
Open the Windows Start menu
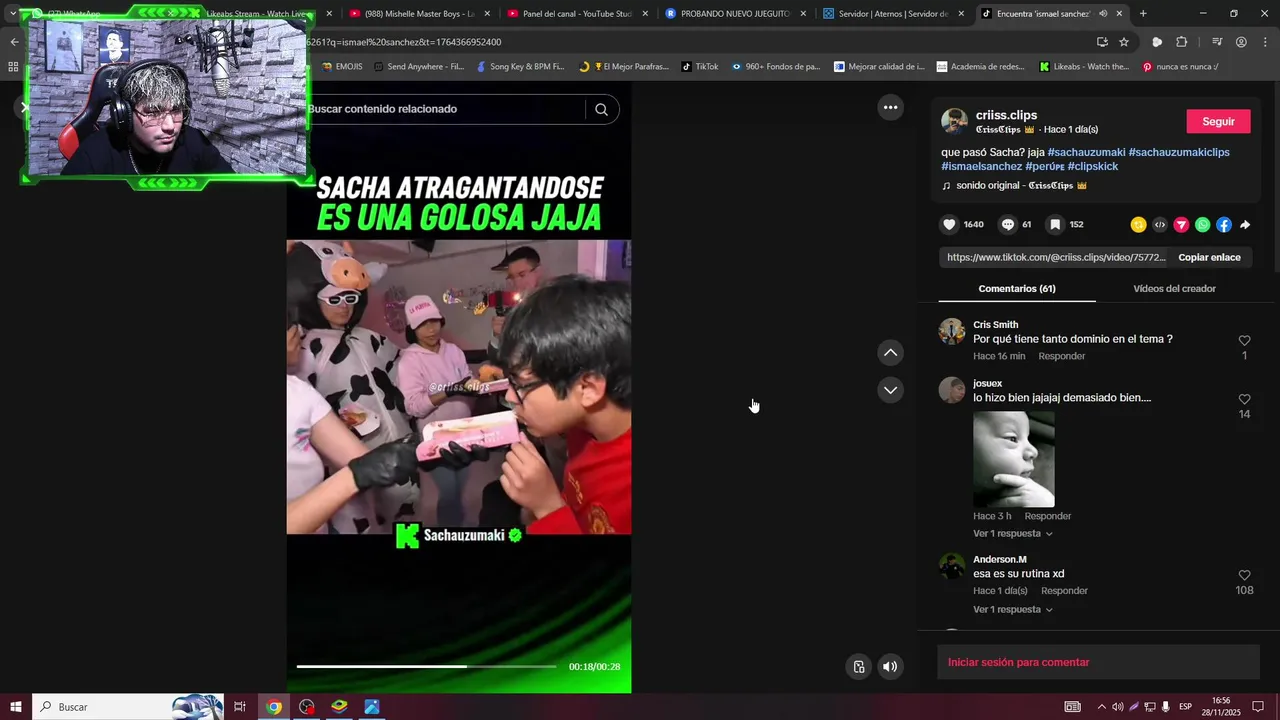pos(15,707)
